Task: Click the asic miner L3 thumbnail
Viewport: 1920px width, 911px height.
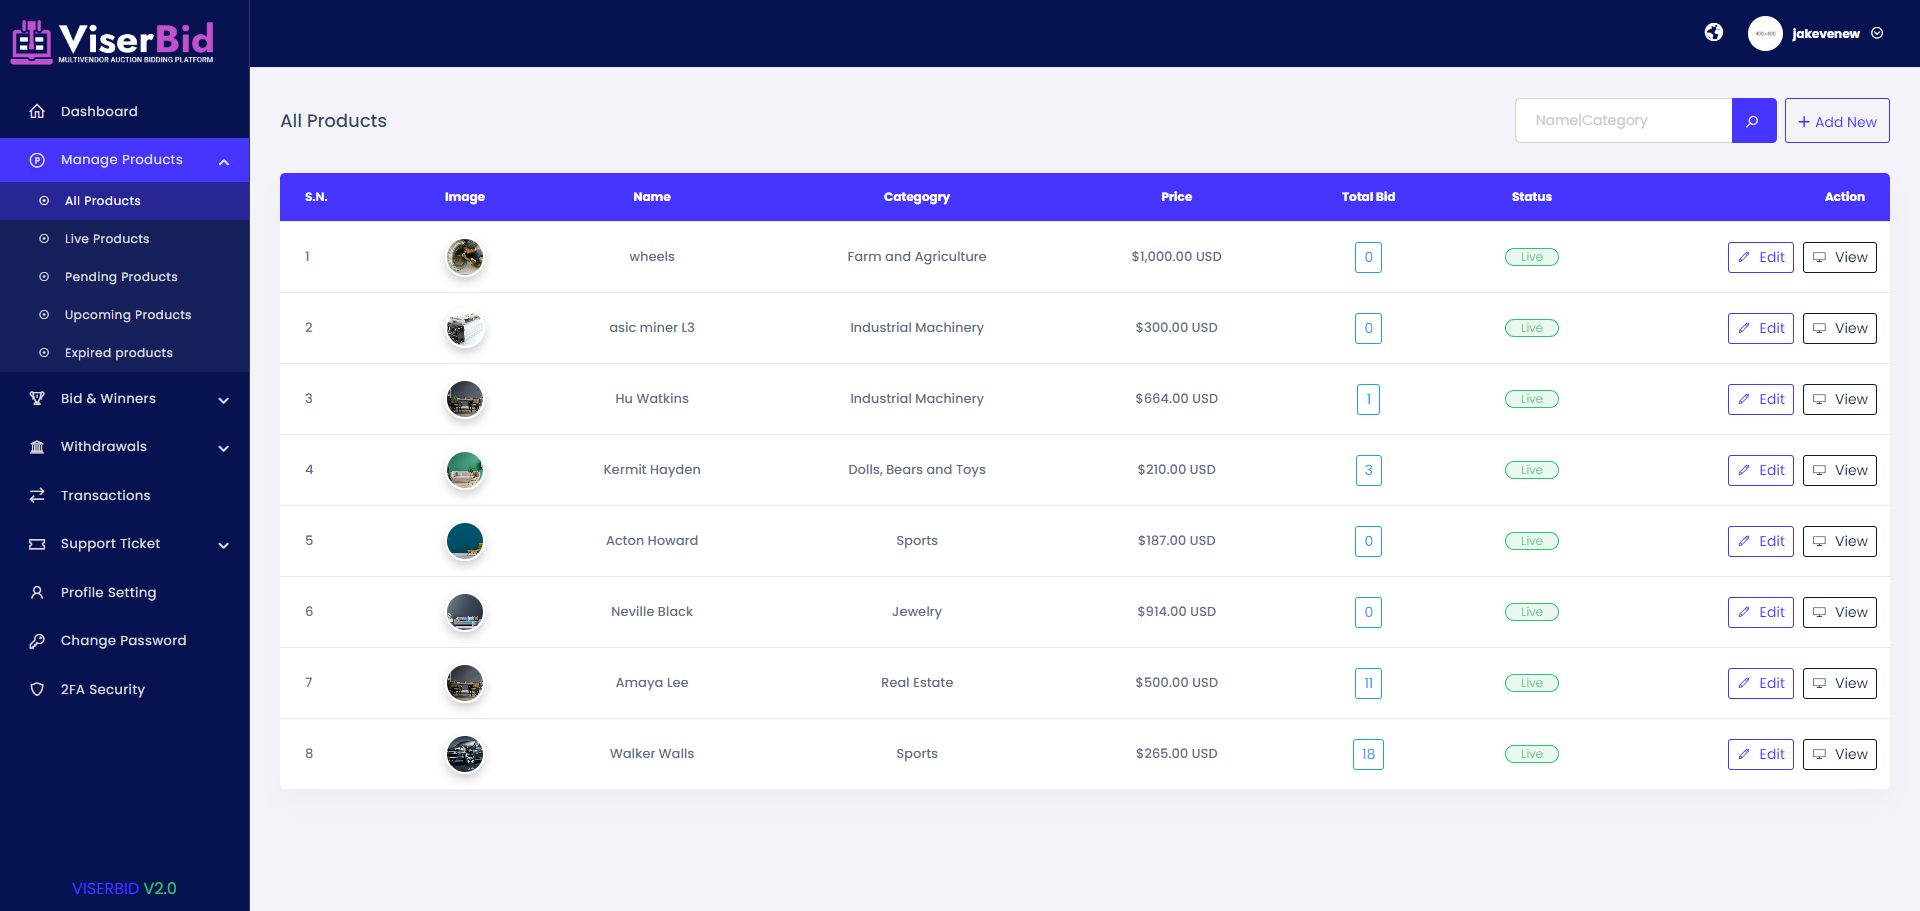Action: click(465, 328)
